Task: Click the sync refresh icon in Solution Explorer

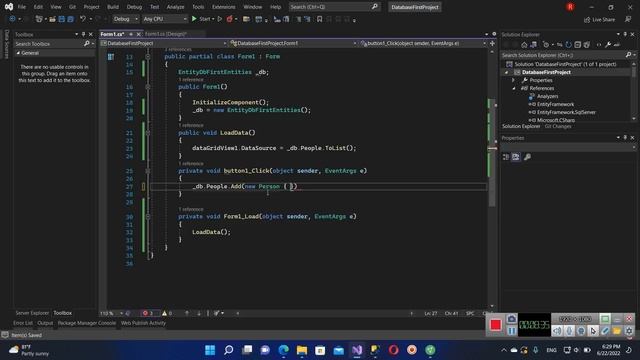Action: coord(568,44)
